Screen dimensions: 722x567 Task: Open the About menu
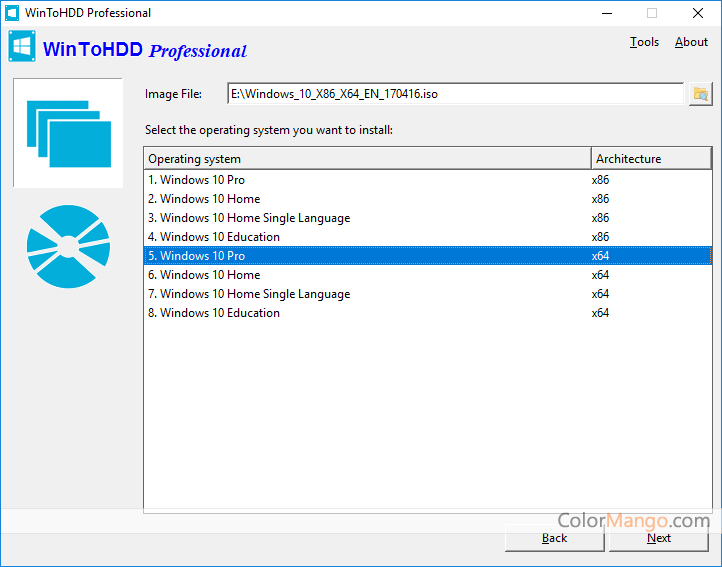691,42
